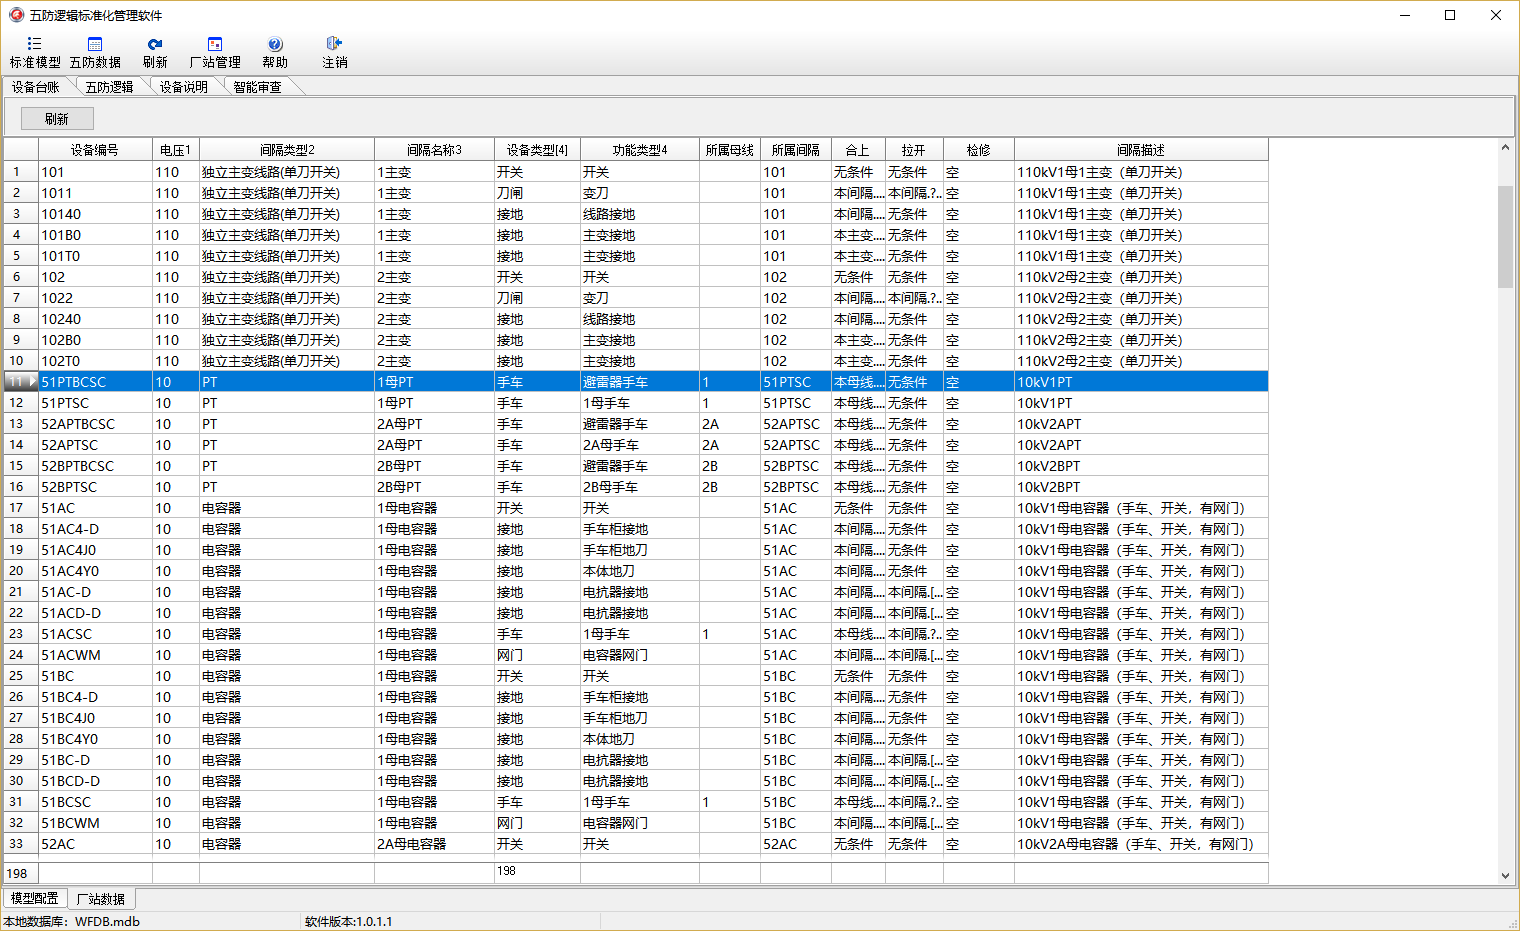This screenshot has height=931, width=1520.
Task: Switch to the 五防逻辑 tab
Action: coord(109,87)
